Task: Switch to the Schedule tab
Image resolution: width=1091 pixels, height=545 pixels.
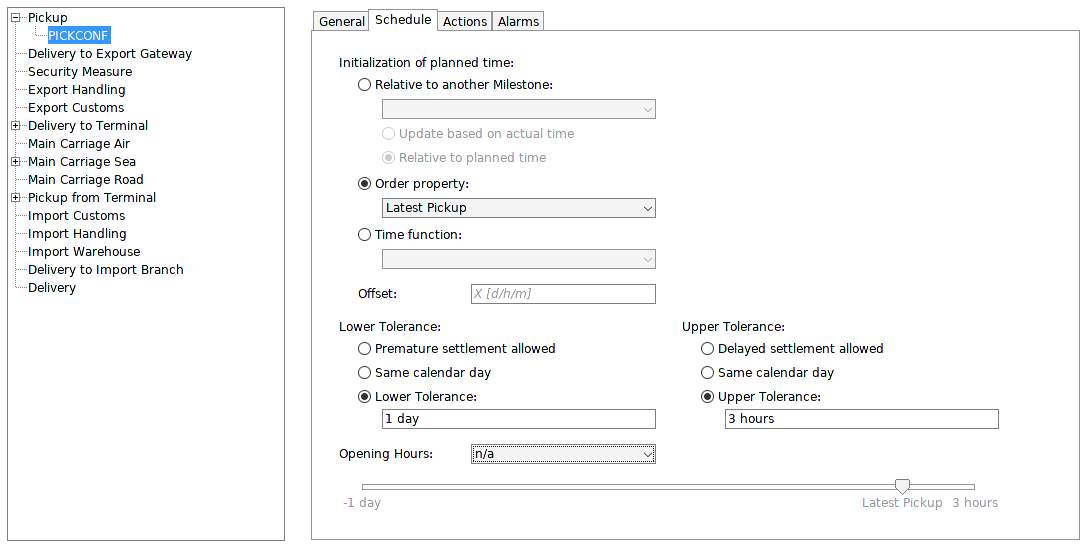Action: click(x=403, y=20)
